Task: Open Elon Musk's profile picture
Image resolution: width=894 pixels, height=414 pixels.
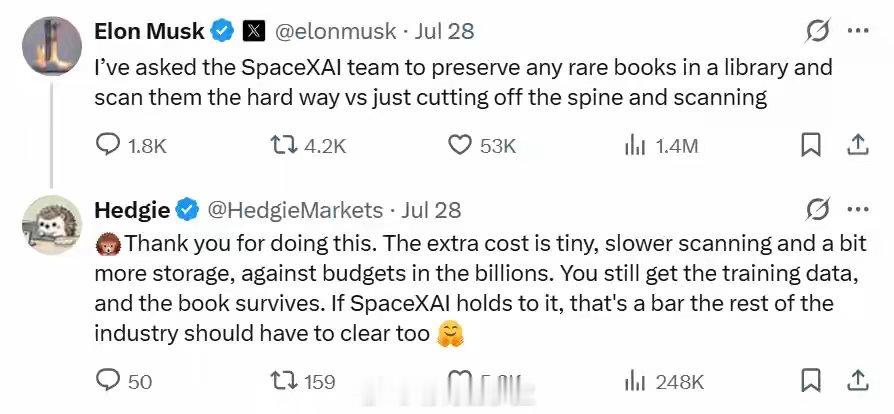Action: click(x=51, y=46)
